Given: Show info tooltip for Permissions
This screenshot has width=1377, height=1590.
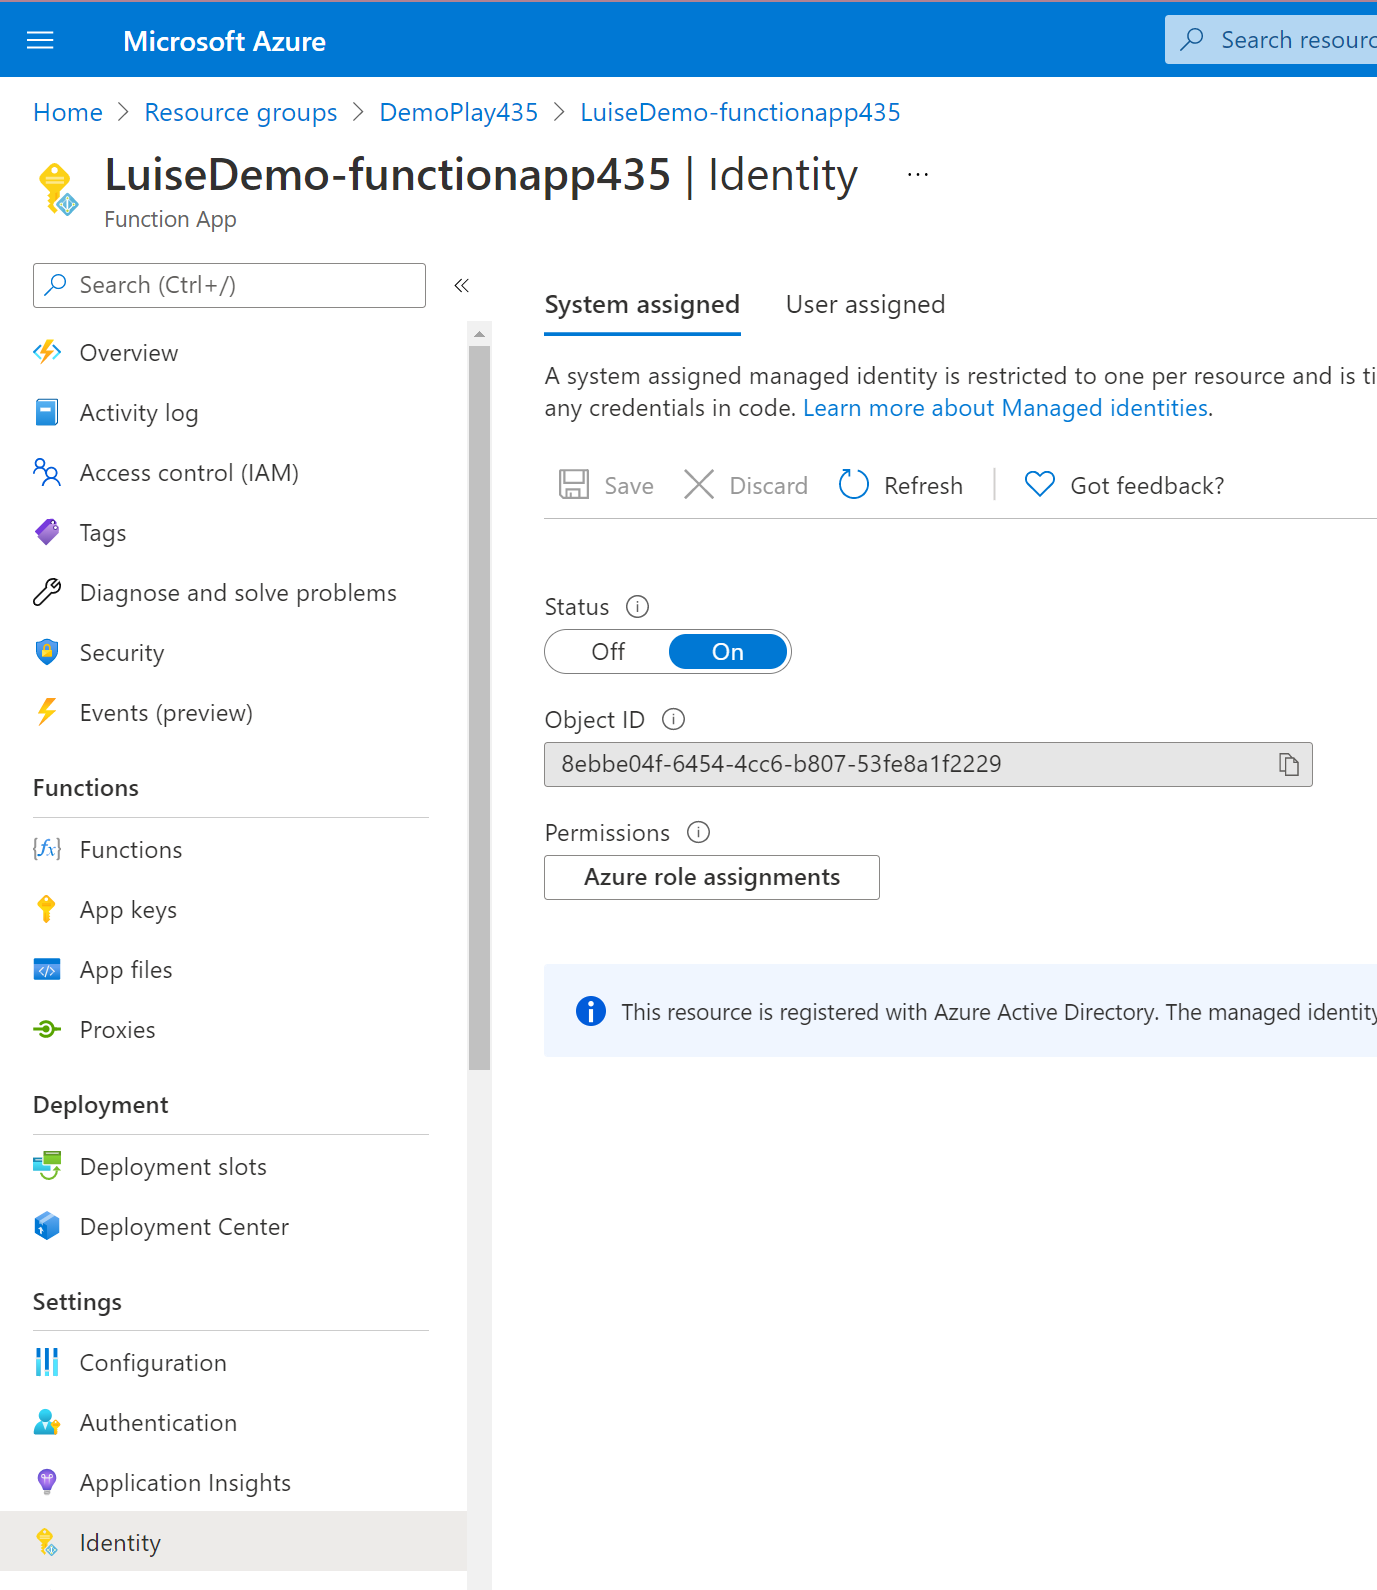Looking at the screenshot, I should tap(699, 832).
